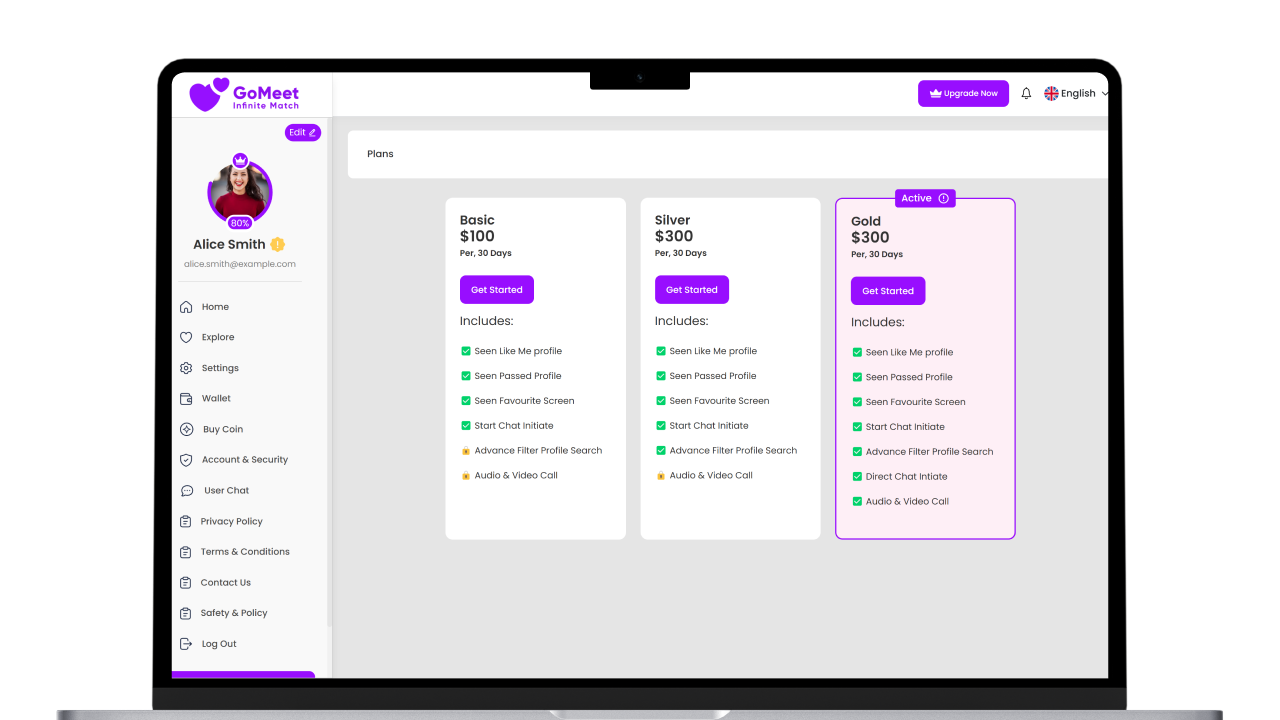Click the yellow verification badge beside Alice Smith

[x=278, y=244]
